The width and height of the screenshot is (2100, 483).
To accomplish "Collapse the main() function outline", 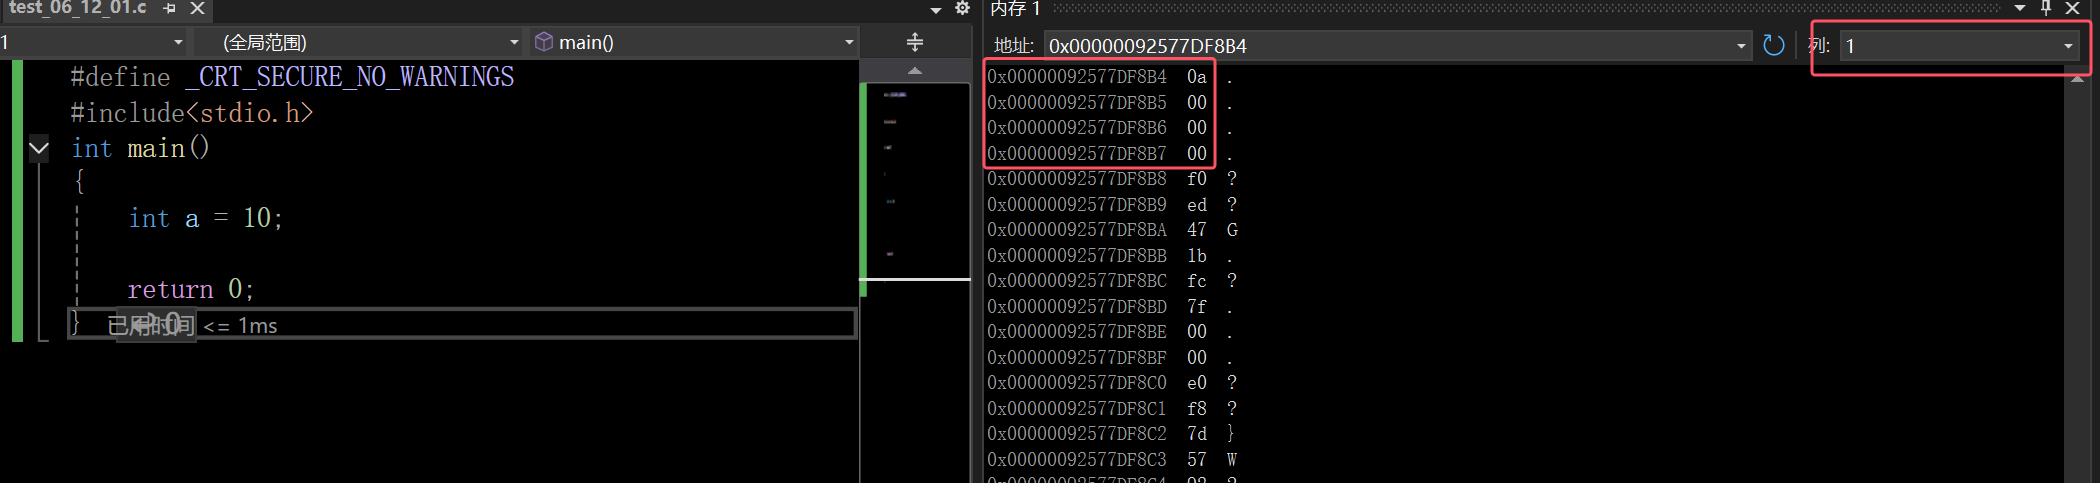I will coord(39,149).
